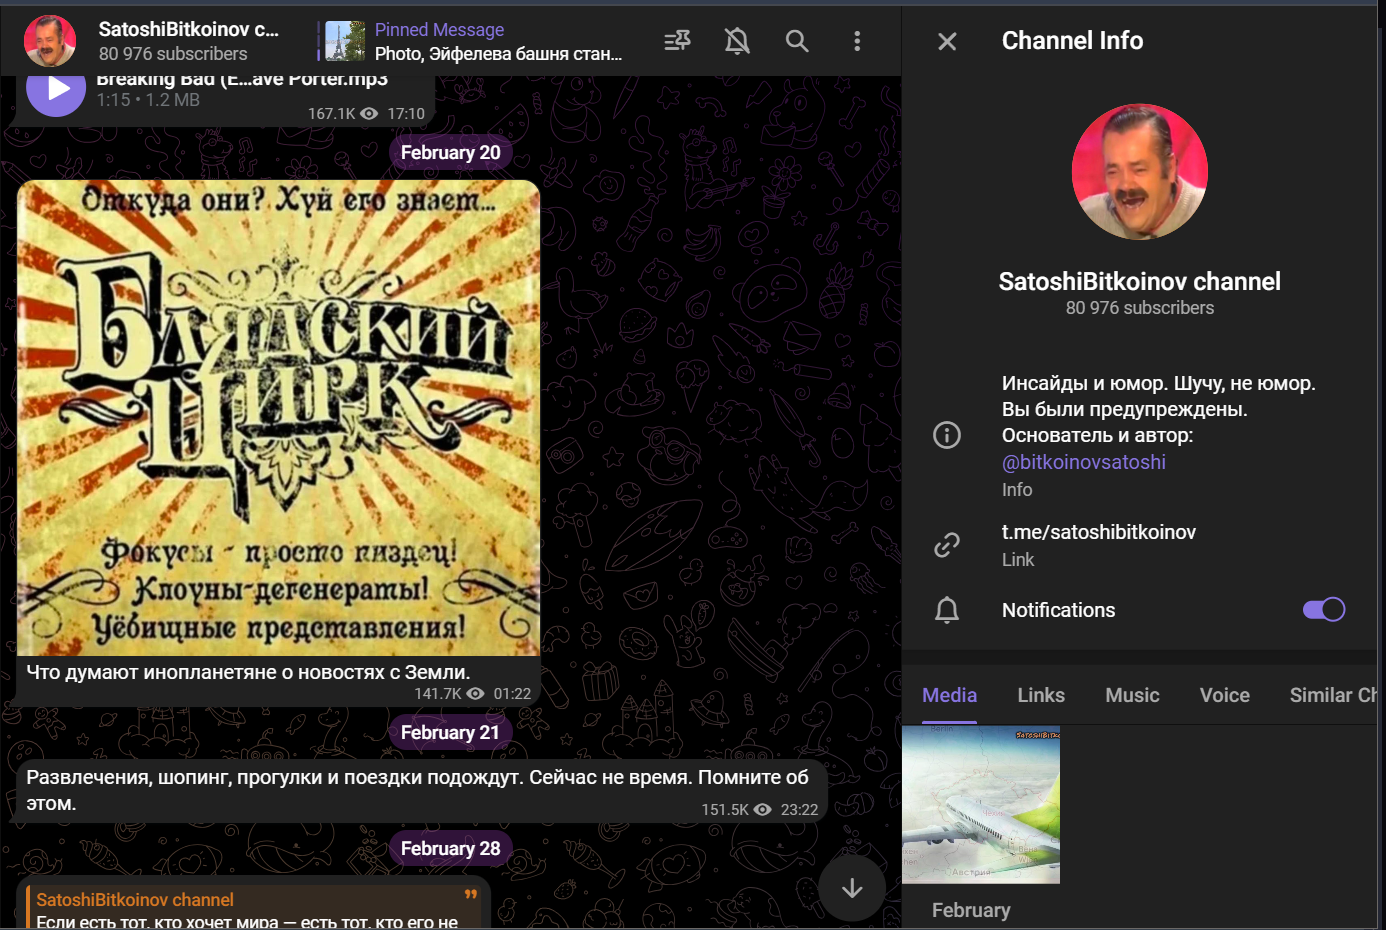Close the Channel Info panel
1386x930 pixels.
click(947, 41)
